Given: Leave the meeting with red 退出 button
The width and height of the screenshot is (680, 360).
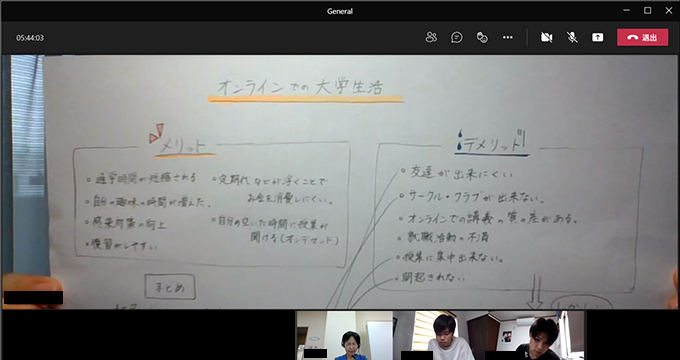Looking at the screenshot, I should [643, 38].
